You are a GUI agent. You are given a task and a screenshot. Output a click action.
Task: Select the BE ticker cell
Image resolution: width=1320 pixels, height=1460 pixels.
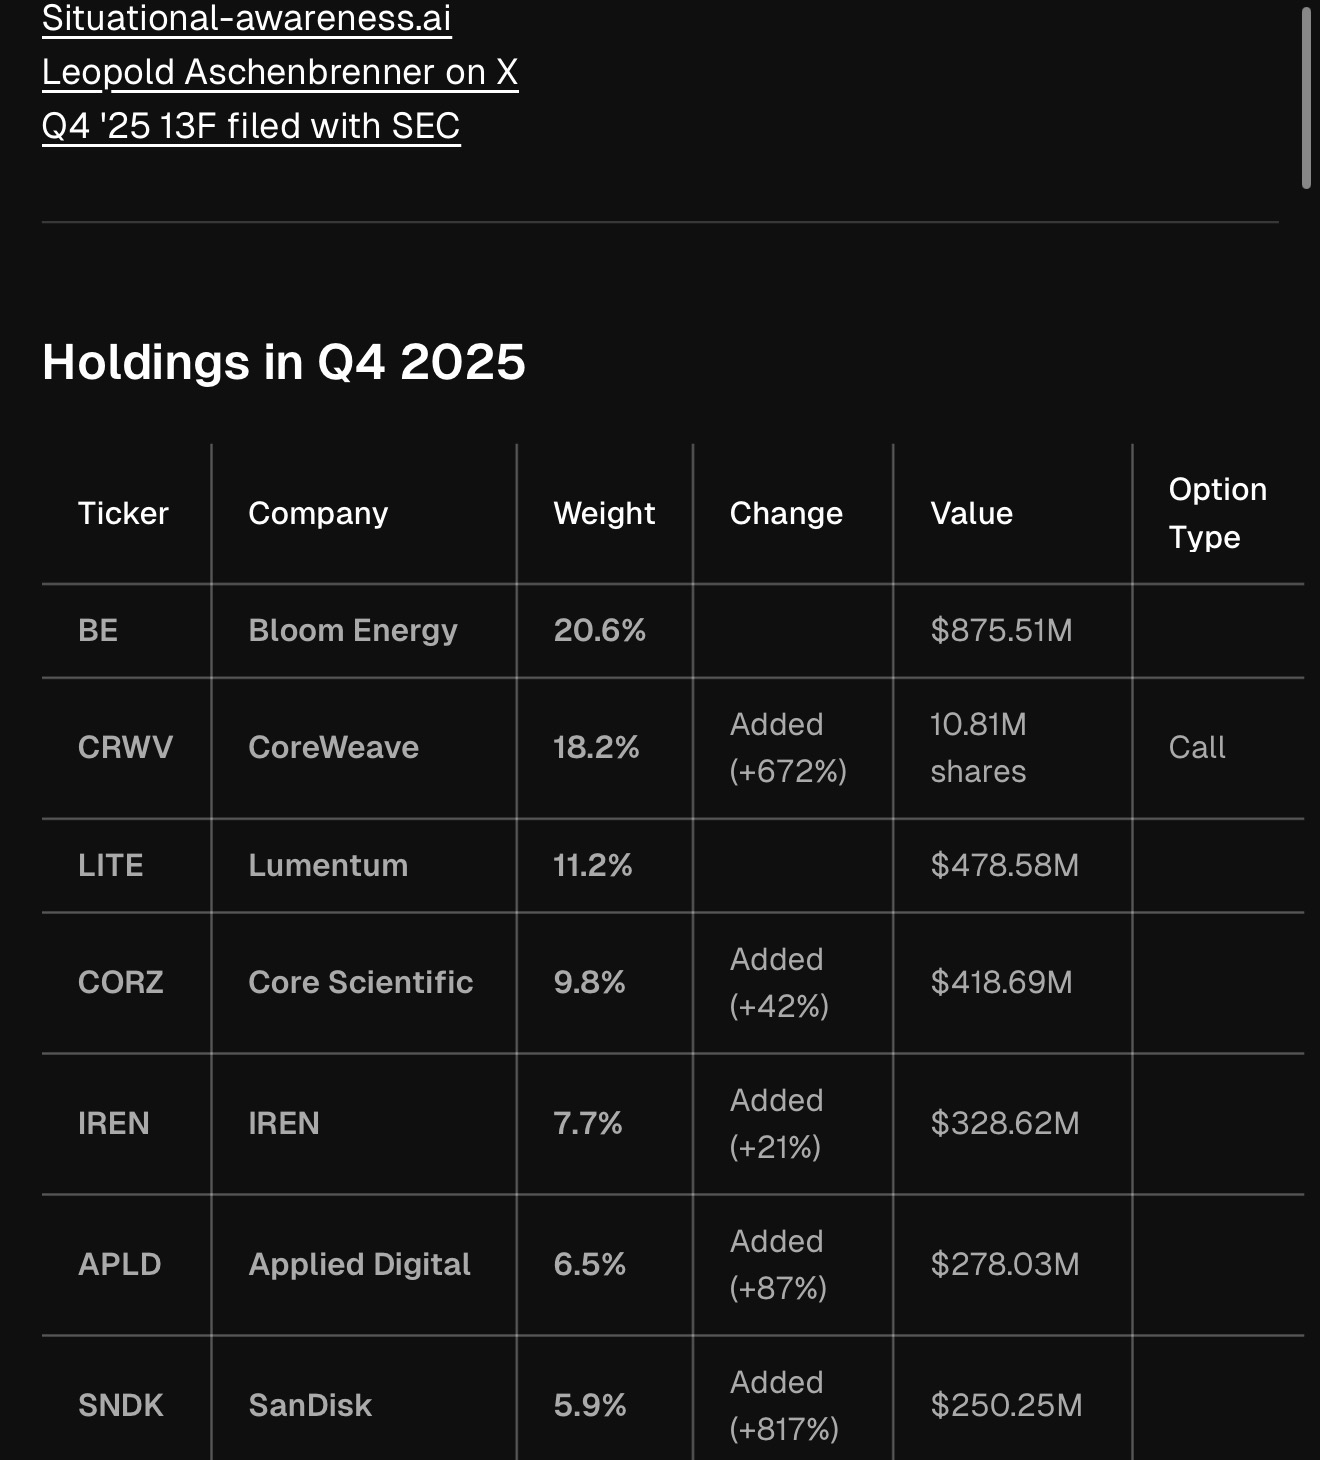tap(98, 630)
